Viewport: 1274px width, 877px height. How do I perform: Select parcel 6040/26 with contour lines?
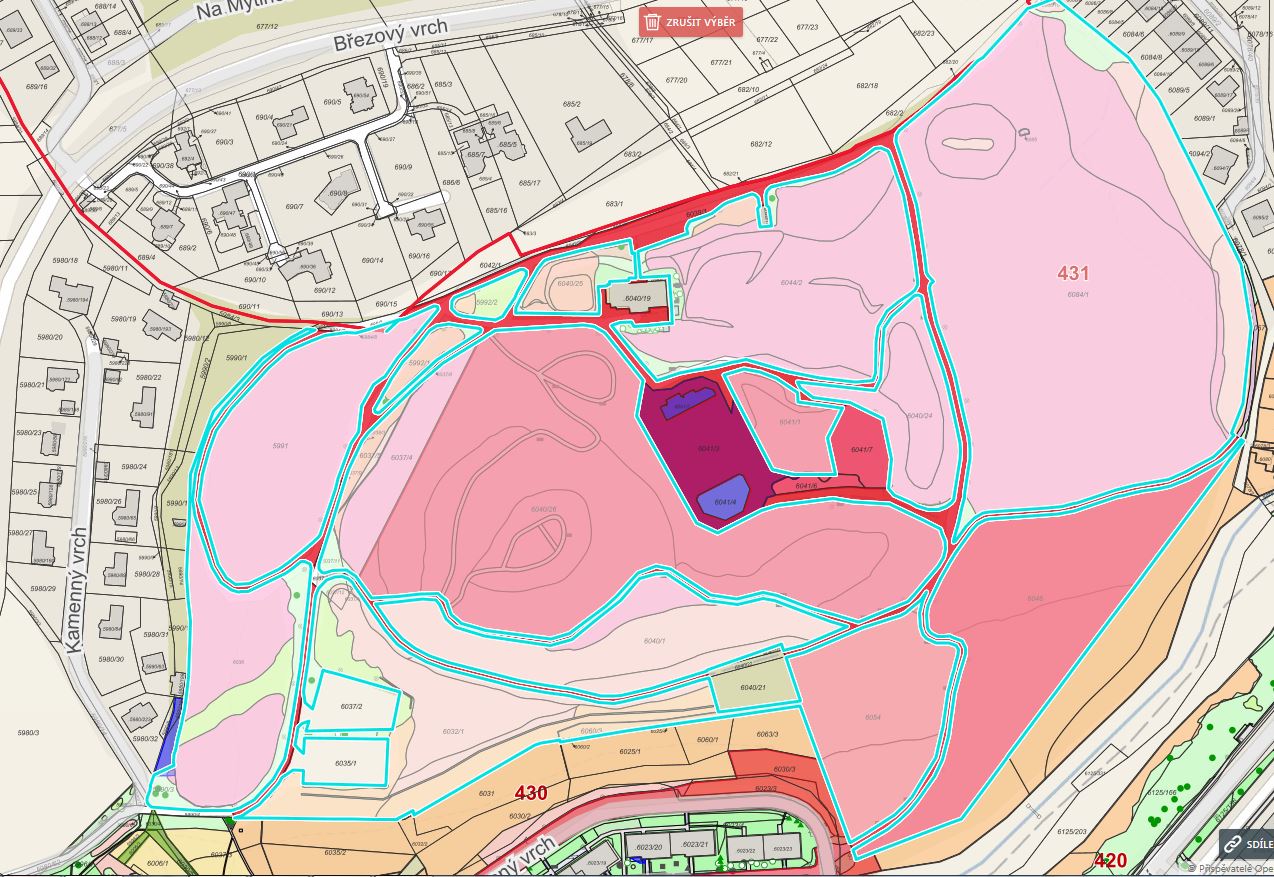pyautogui.click(x=543, y=510)
